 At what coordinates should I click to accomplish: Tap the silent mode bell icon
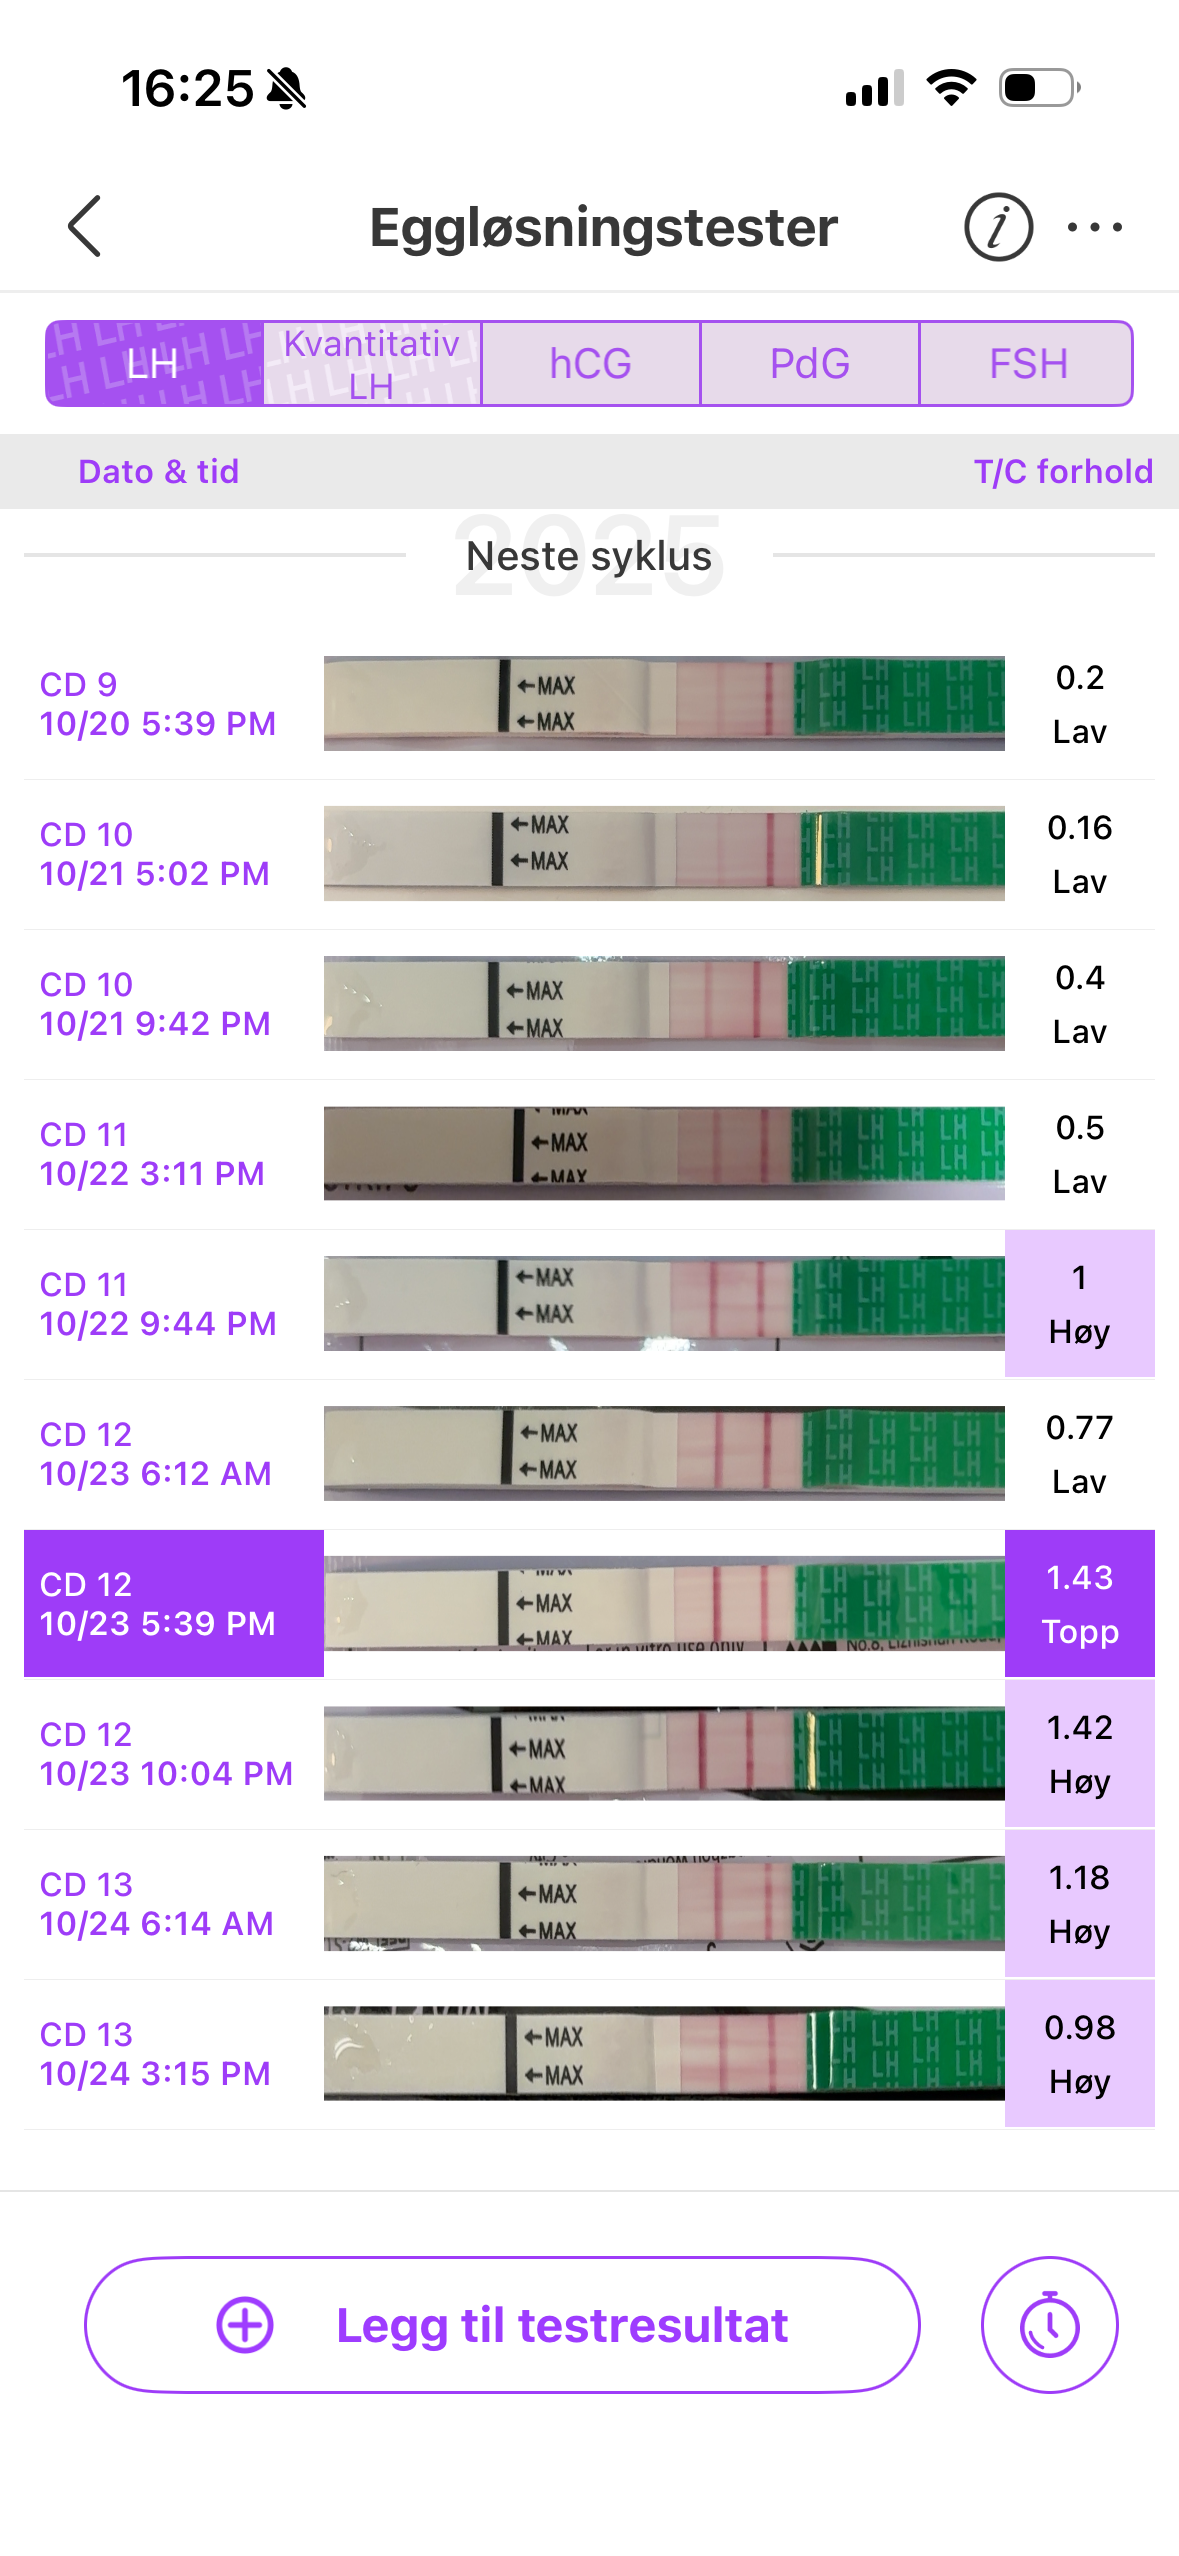point(287,89)
